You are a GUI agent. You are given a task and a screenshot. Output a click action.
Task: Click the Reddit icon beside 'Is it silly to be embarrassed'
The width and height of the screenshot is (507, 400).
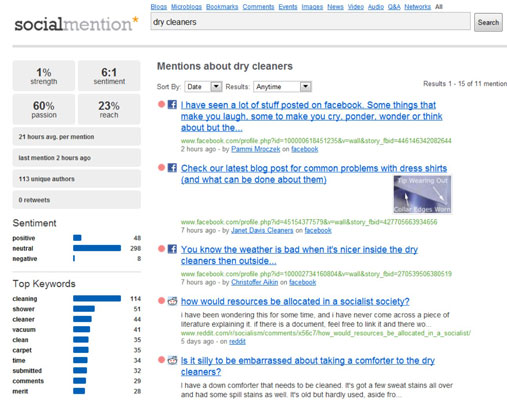coord(172,360)
